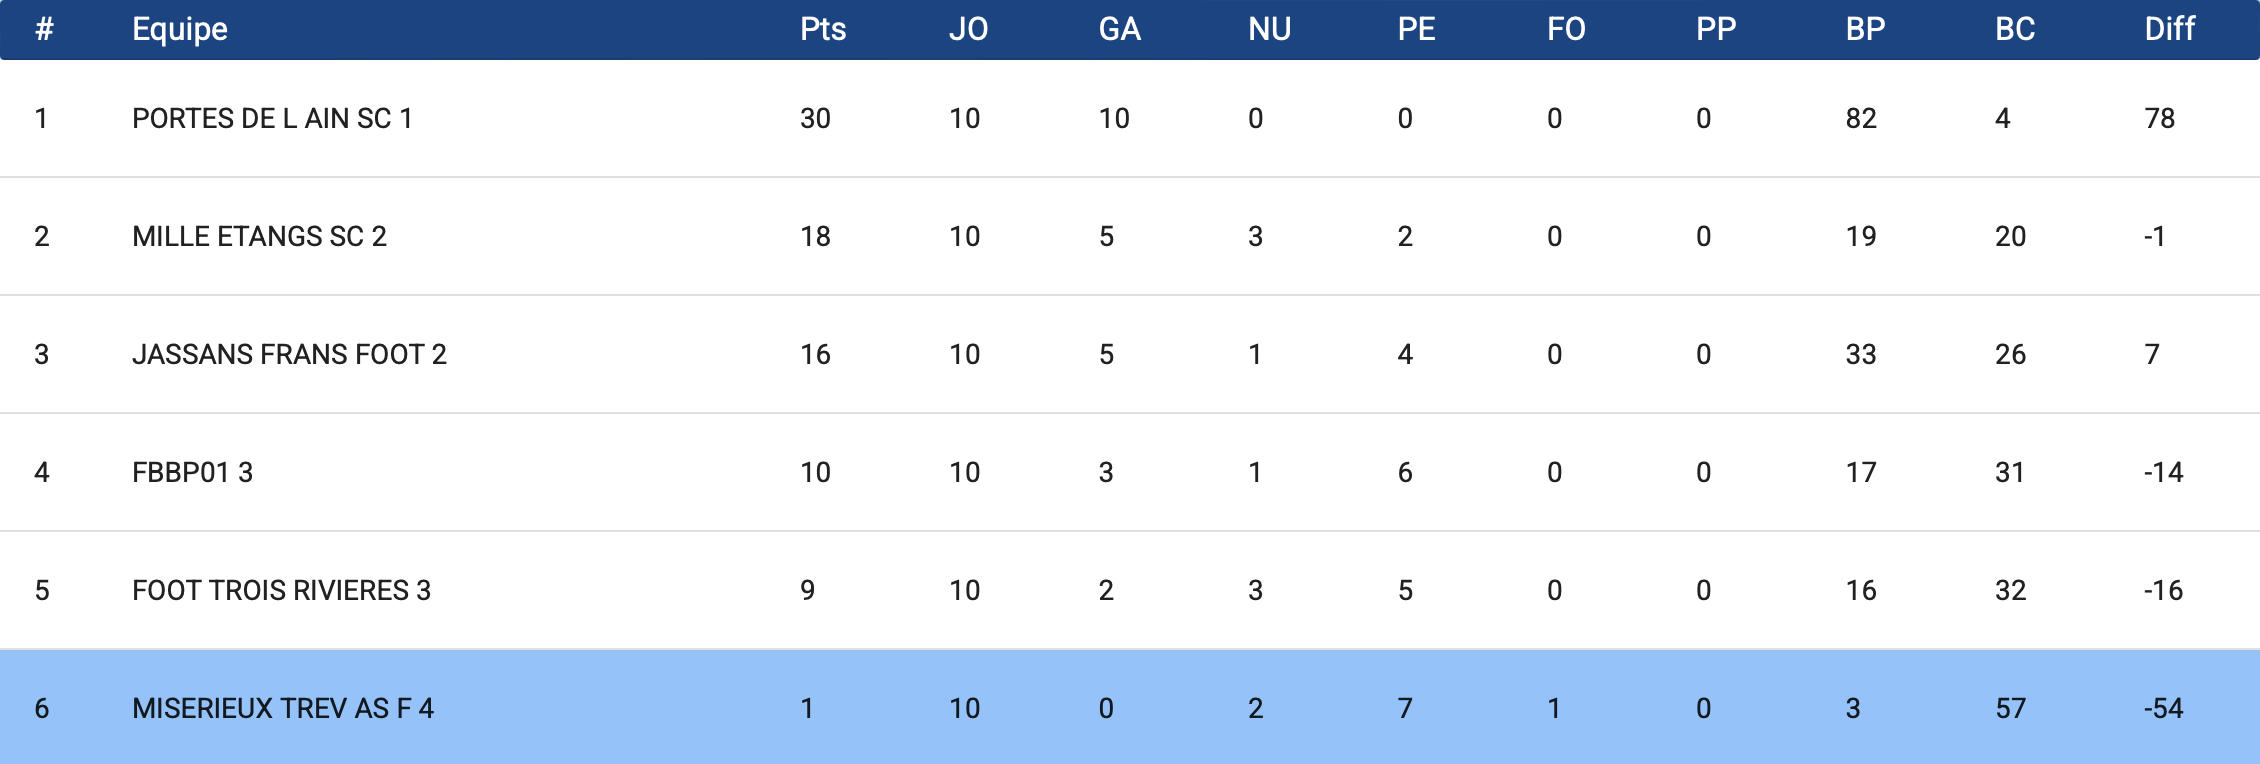Open team MILLE ETANGS SC 2
The image size is (2260, 764).
click(x=259, y=236)
